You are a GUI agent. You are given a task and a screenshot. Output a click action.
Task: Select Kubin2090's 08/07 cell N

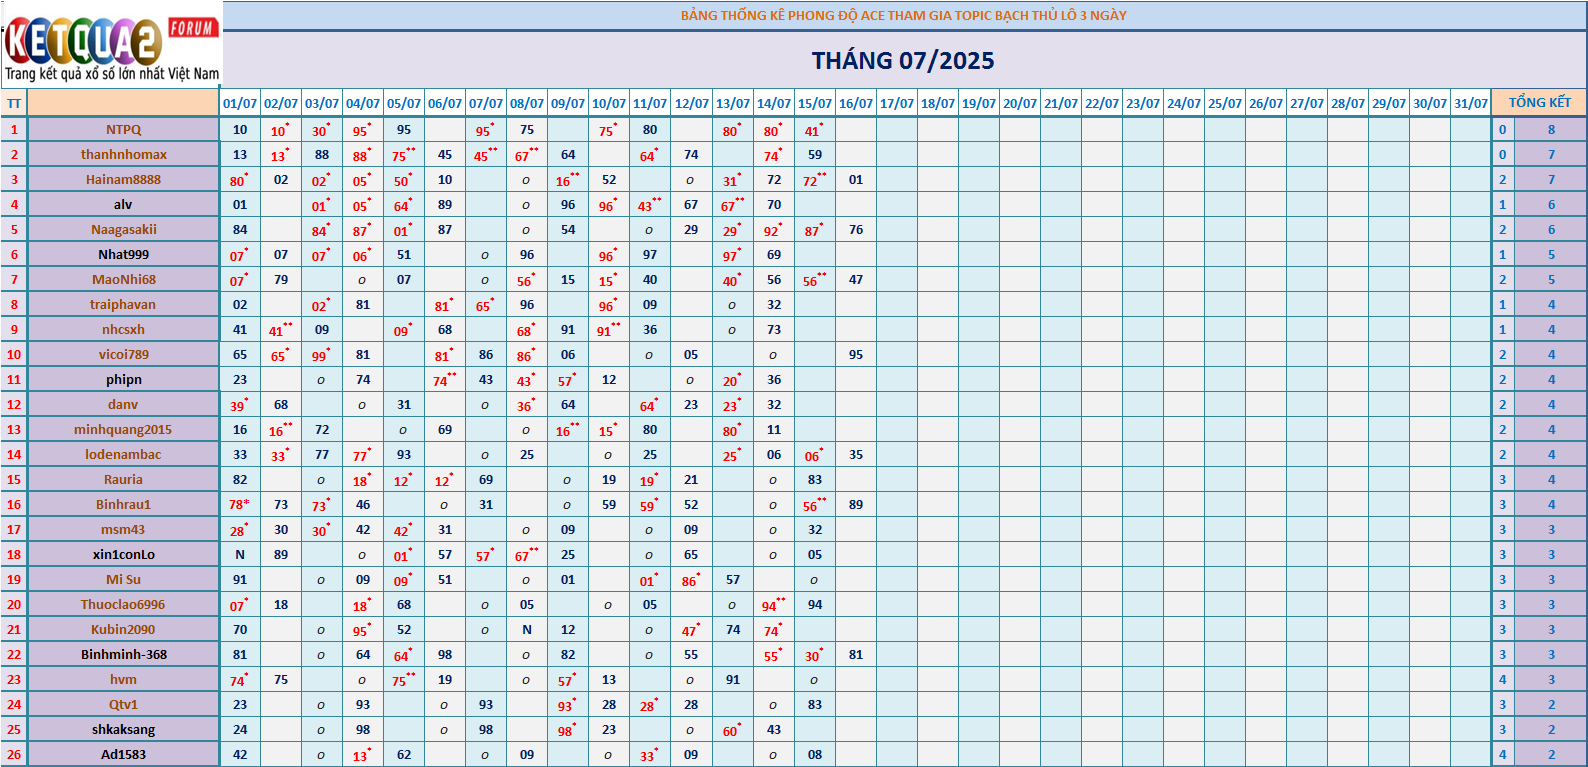point(527,629)
